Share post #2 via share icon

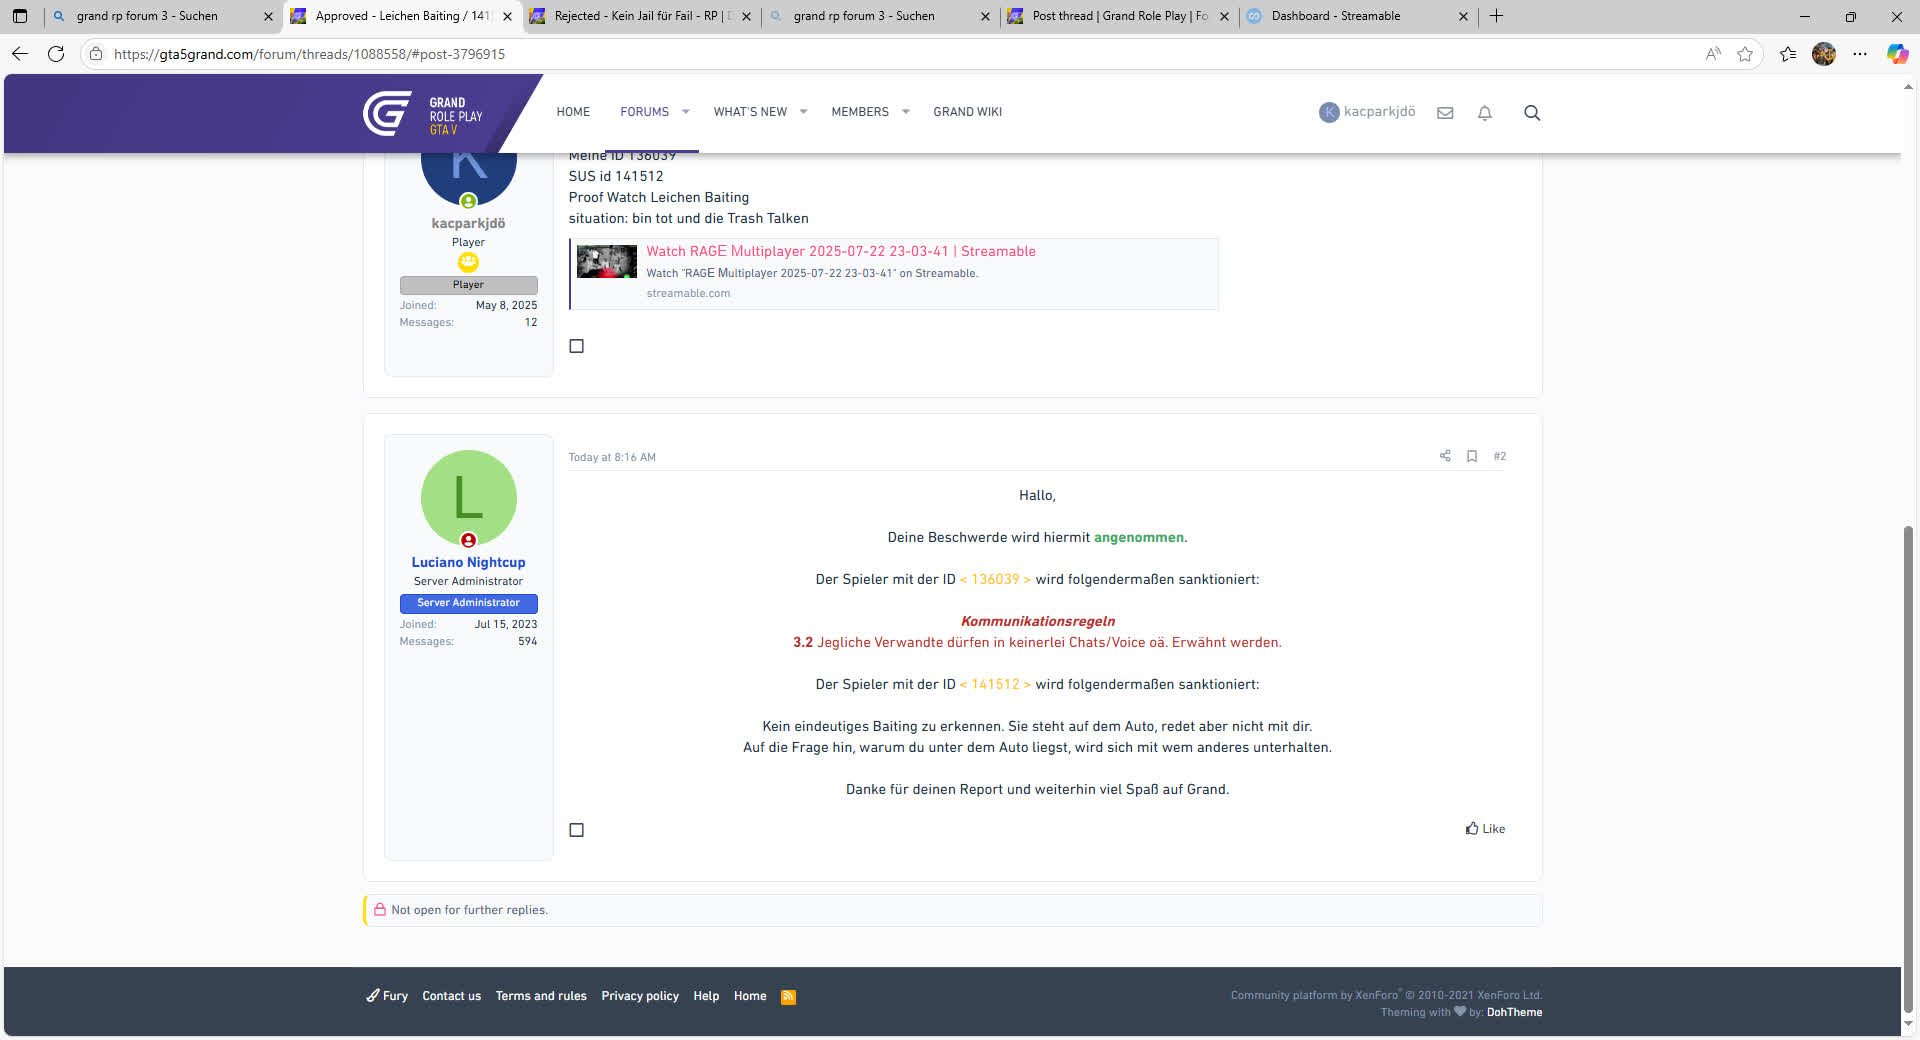pos(1445,456)
